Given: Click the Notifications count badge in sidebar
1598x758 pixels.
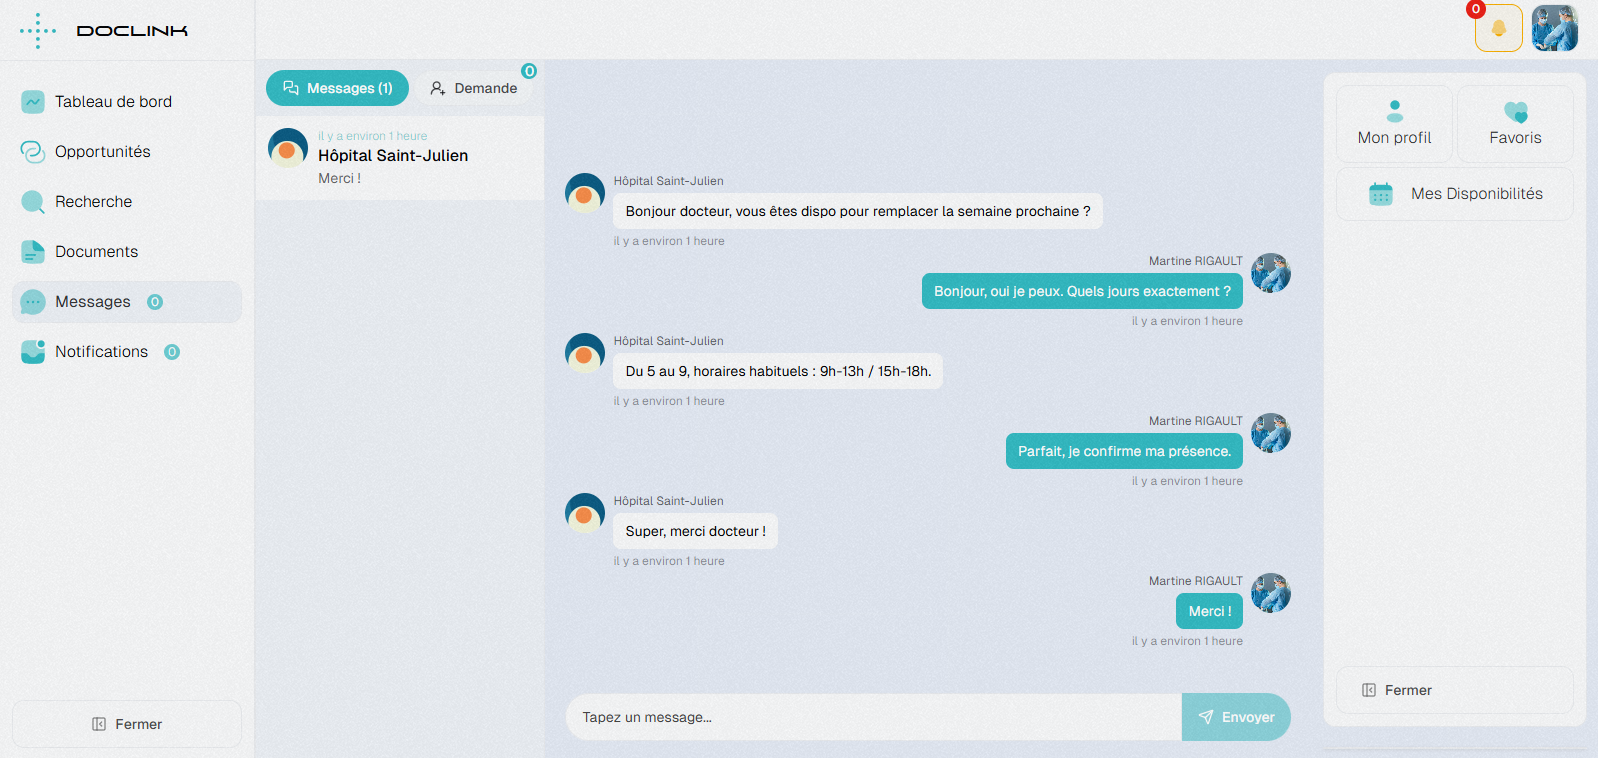Looking at the screenshot, I should click(172, 352).
